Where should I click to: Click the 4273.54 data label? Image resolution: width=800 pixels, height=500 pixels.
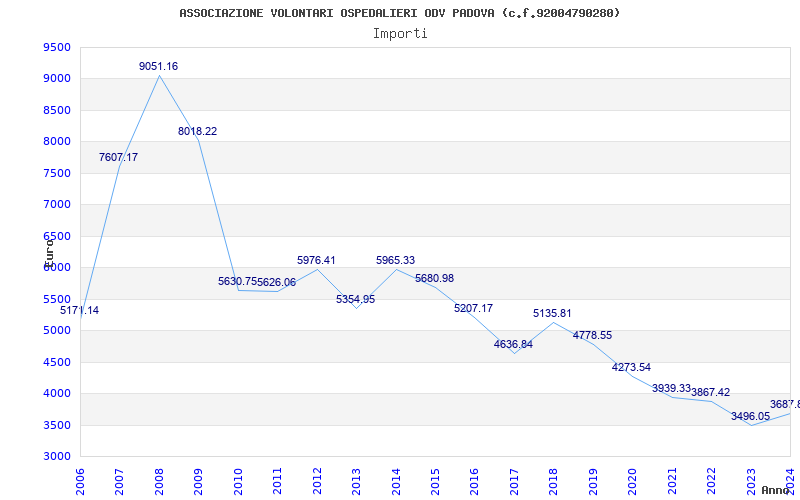point(632,367)
